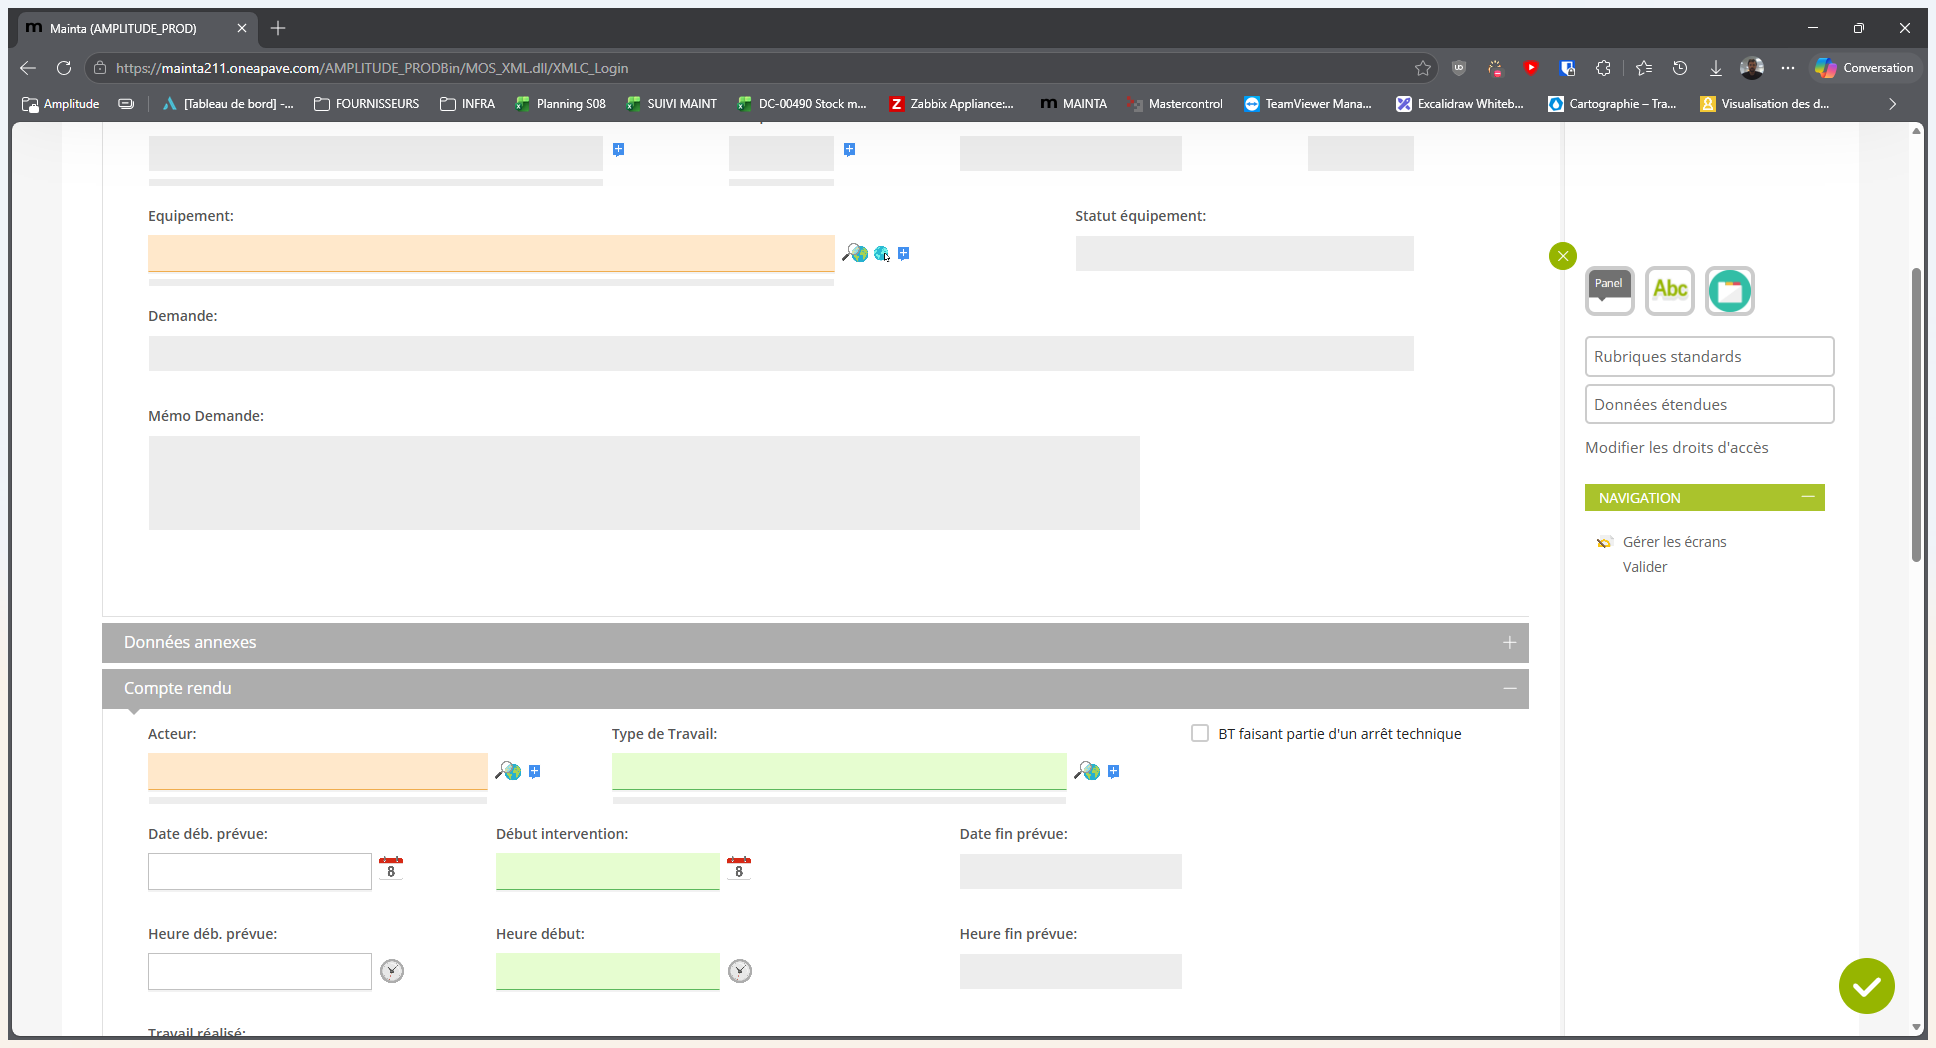Click the green checkmark validate button
1936x1048 pixels.
1866,986
